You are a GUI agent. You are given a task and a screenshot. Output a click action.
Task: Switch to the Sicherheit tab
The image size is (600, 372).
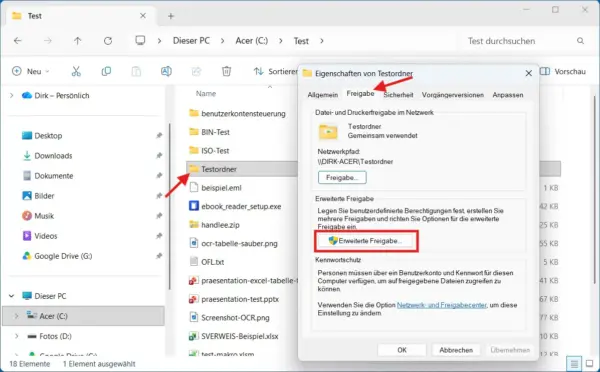tap(398, 95)
